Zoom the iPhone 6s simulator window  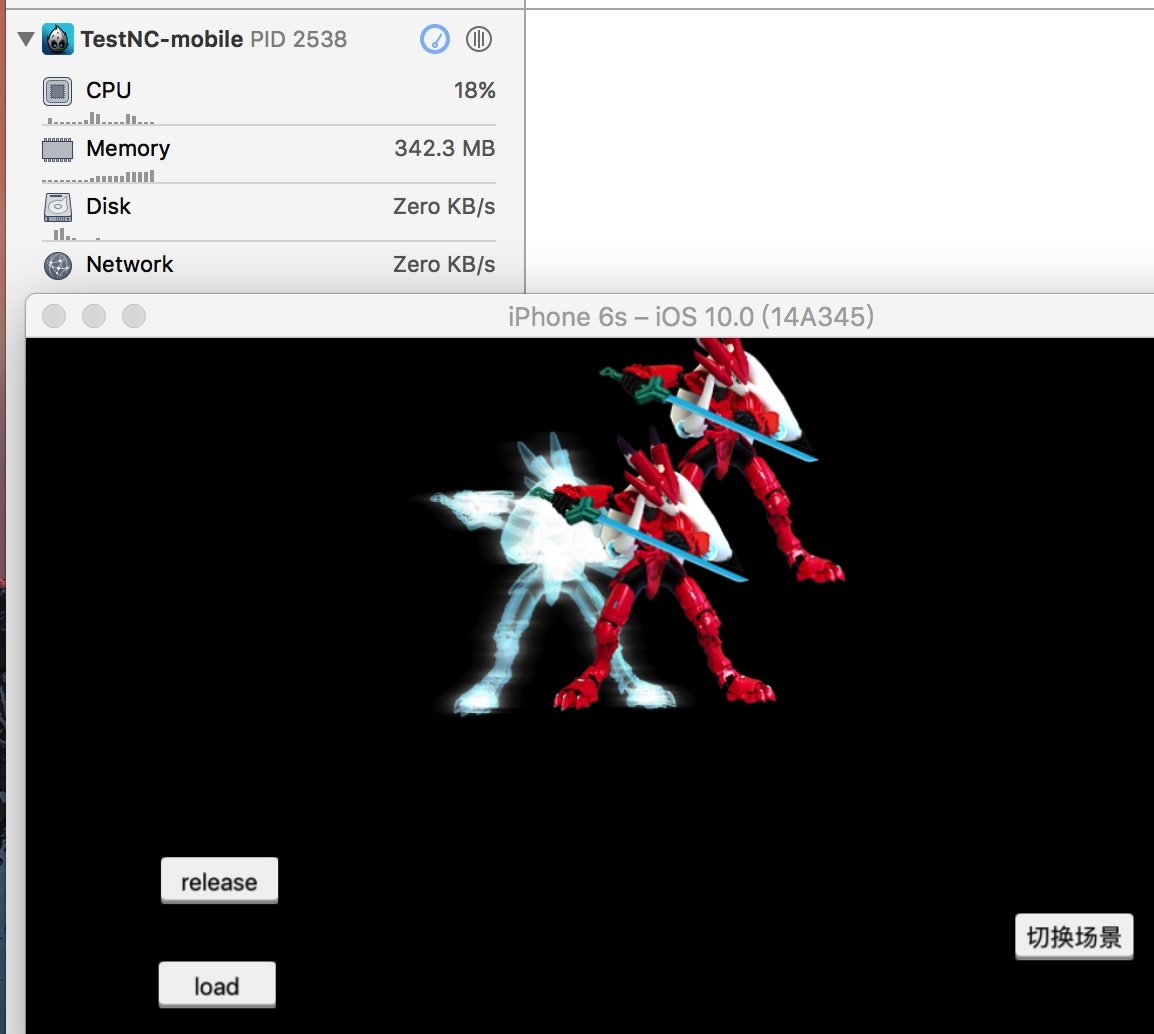coord(133,316)
